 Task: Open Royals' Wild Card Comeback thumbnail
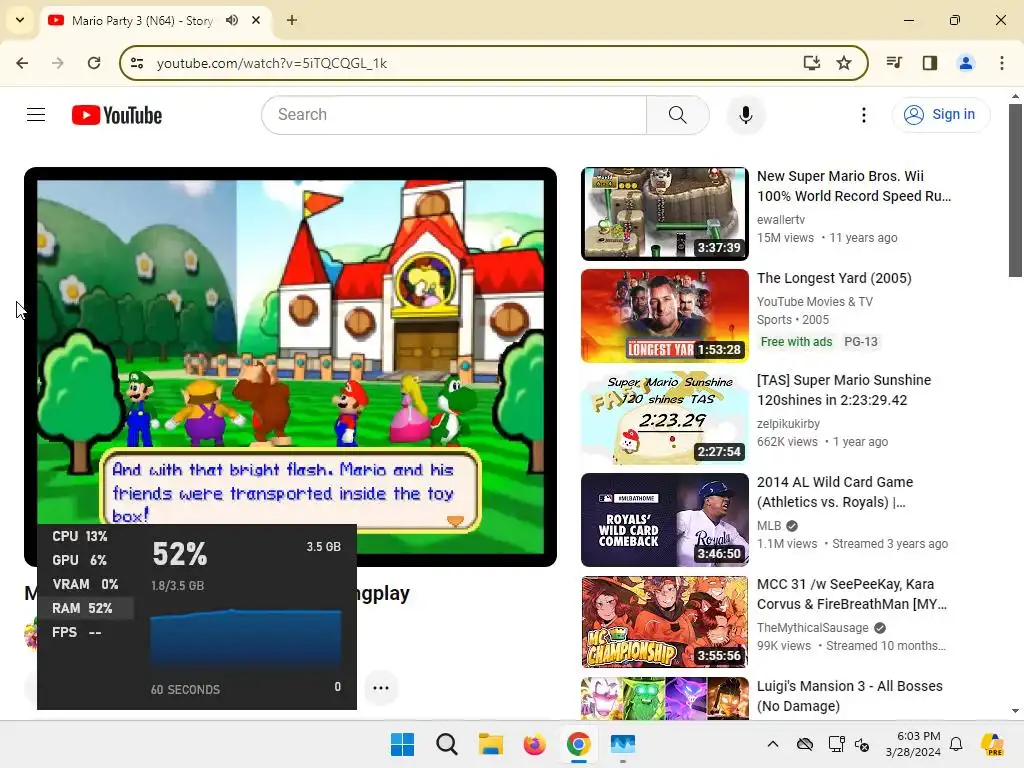(x=664, y=519)
